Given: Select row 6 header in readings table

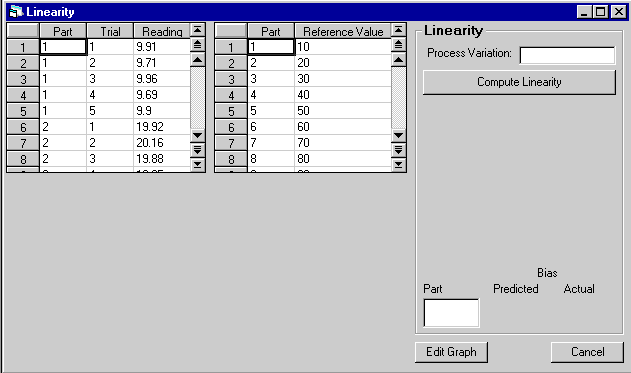Looking at the screenshot, I should pos(23,127).
